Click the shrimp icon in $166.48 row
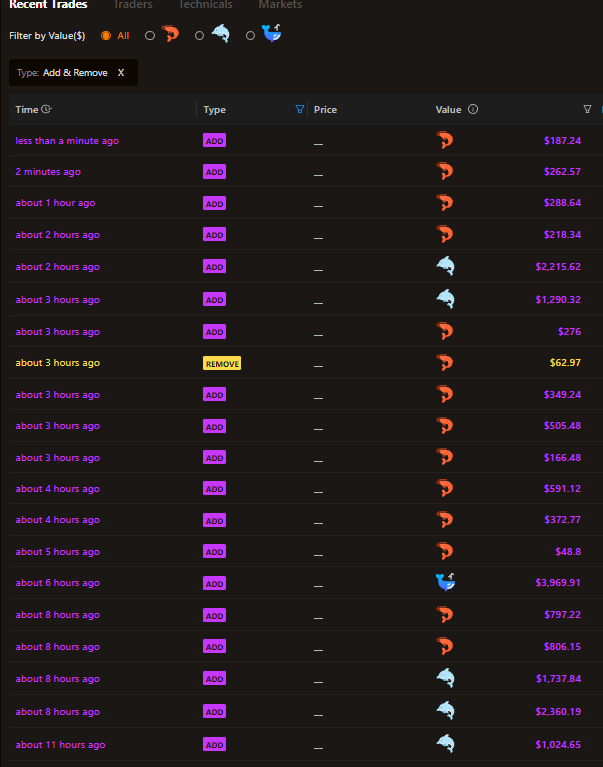The image size is (603, 767). [445, 457]
